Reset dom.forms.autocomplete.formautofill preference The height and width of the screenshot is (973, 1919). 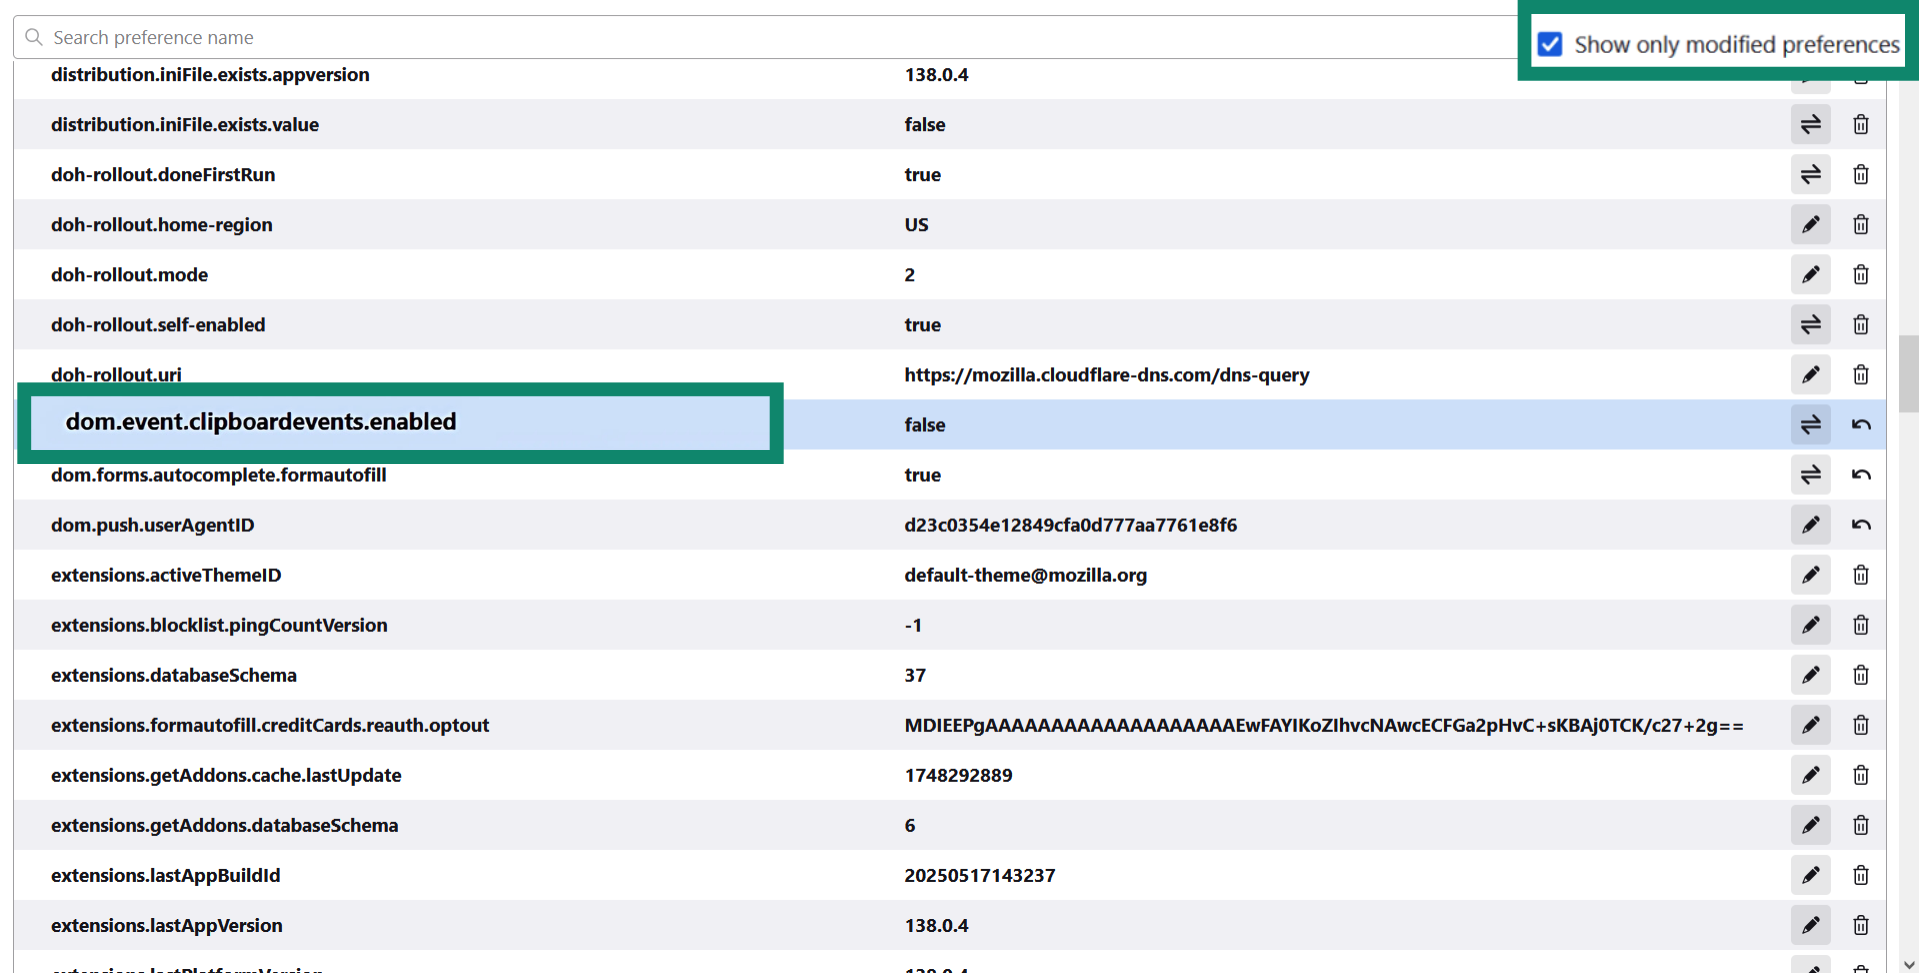1860,475
